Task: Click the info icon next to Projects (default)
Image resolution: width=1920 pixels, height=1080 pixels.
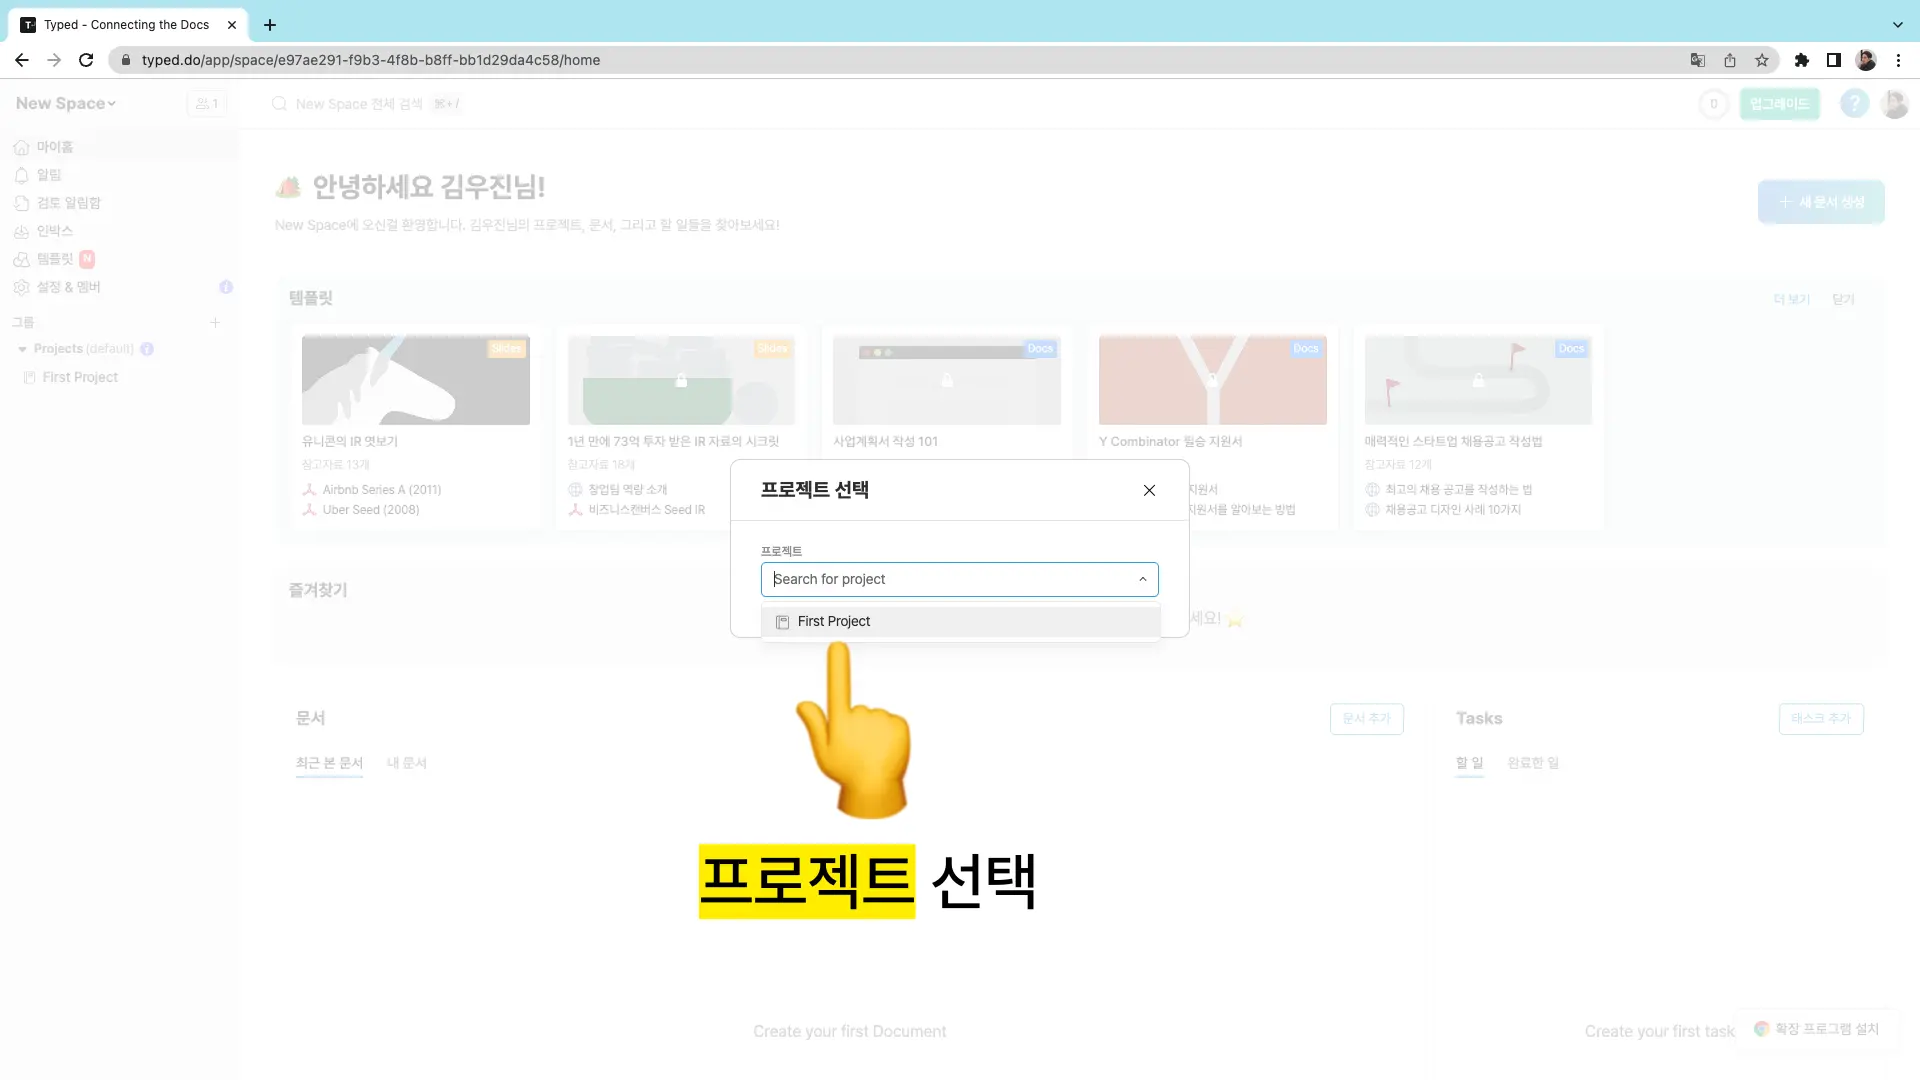Action: 147,349
